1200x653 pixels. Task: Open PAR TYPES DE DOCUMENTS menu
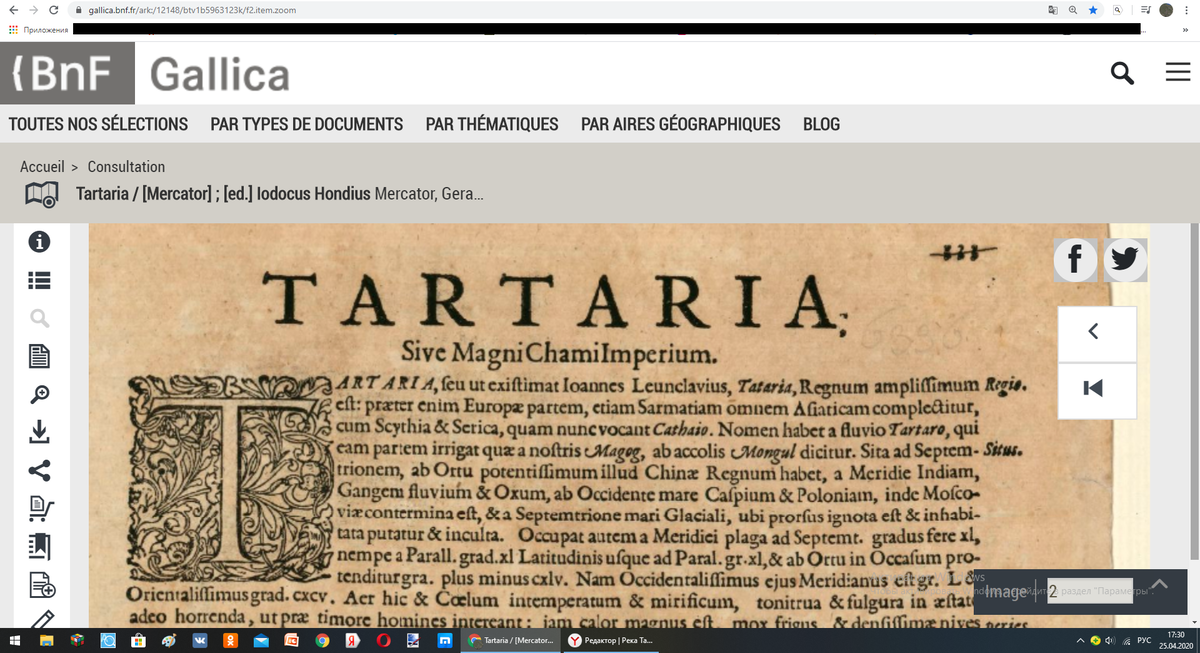[x=307, y=124]
